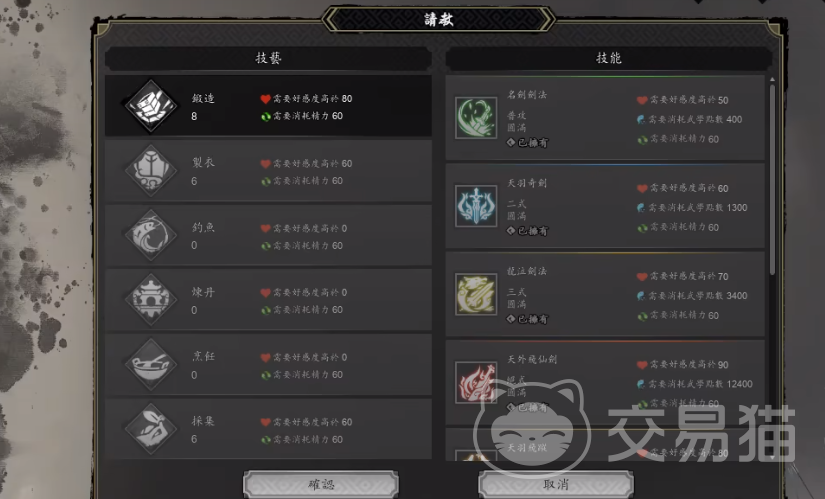This screenshot has height=499, width=825.
Task: Click the scroll-down arrow of skills list
Action: pos(772,457)
